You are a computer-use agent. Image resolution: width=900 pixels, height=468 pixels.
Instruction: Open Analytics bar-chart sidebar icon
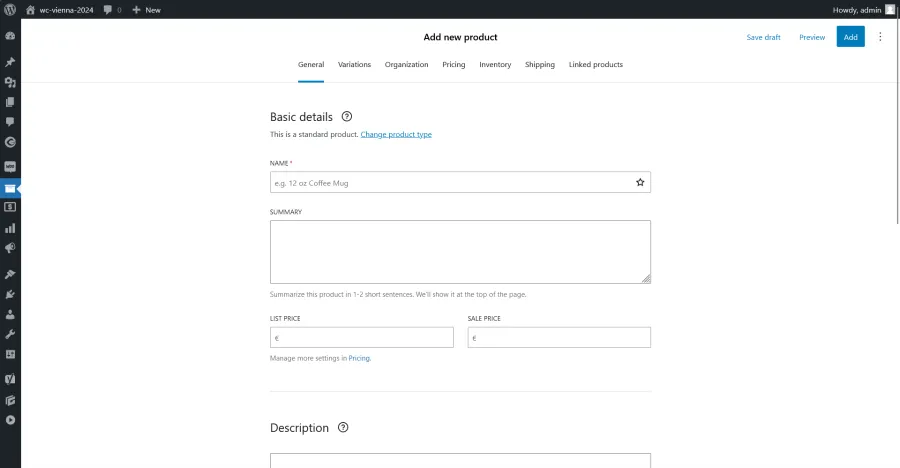(10, 228)
